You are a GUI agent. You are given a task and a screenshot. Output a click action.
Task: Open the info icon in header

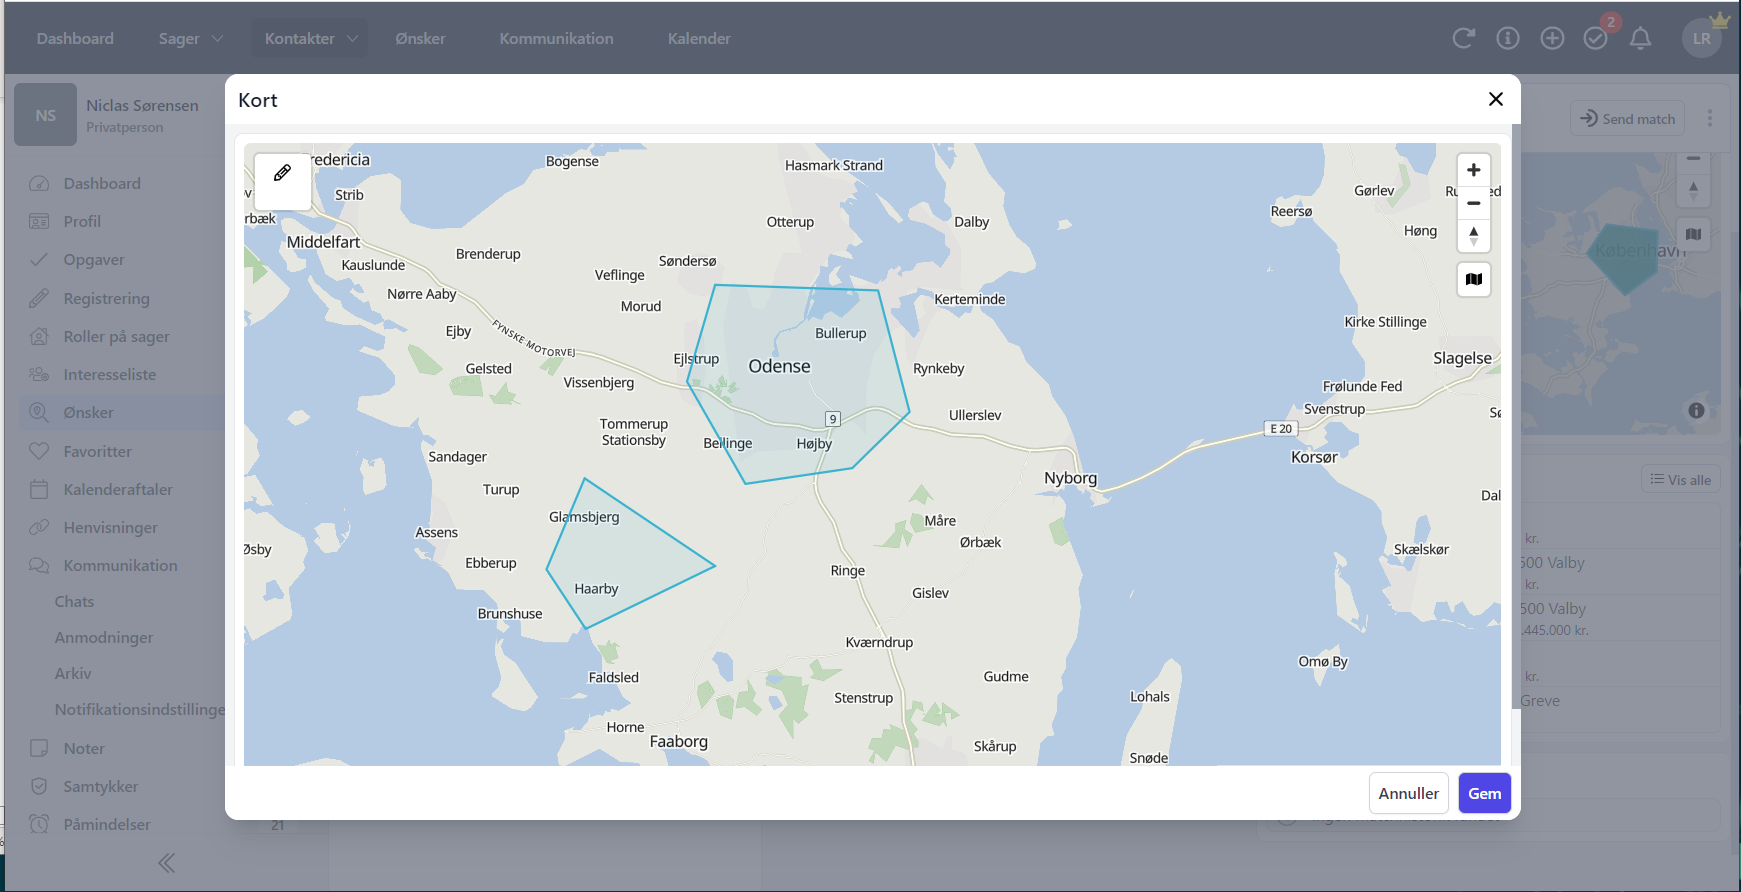pyautogui.click(x=1507, y=39)
